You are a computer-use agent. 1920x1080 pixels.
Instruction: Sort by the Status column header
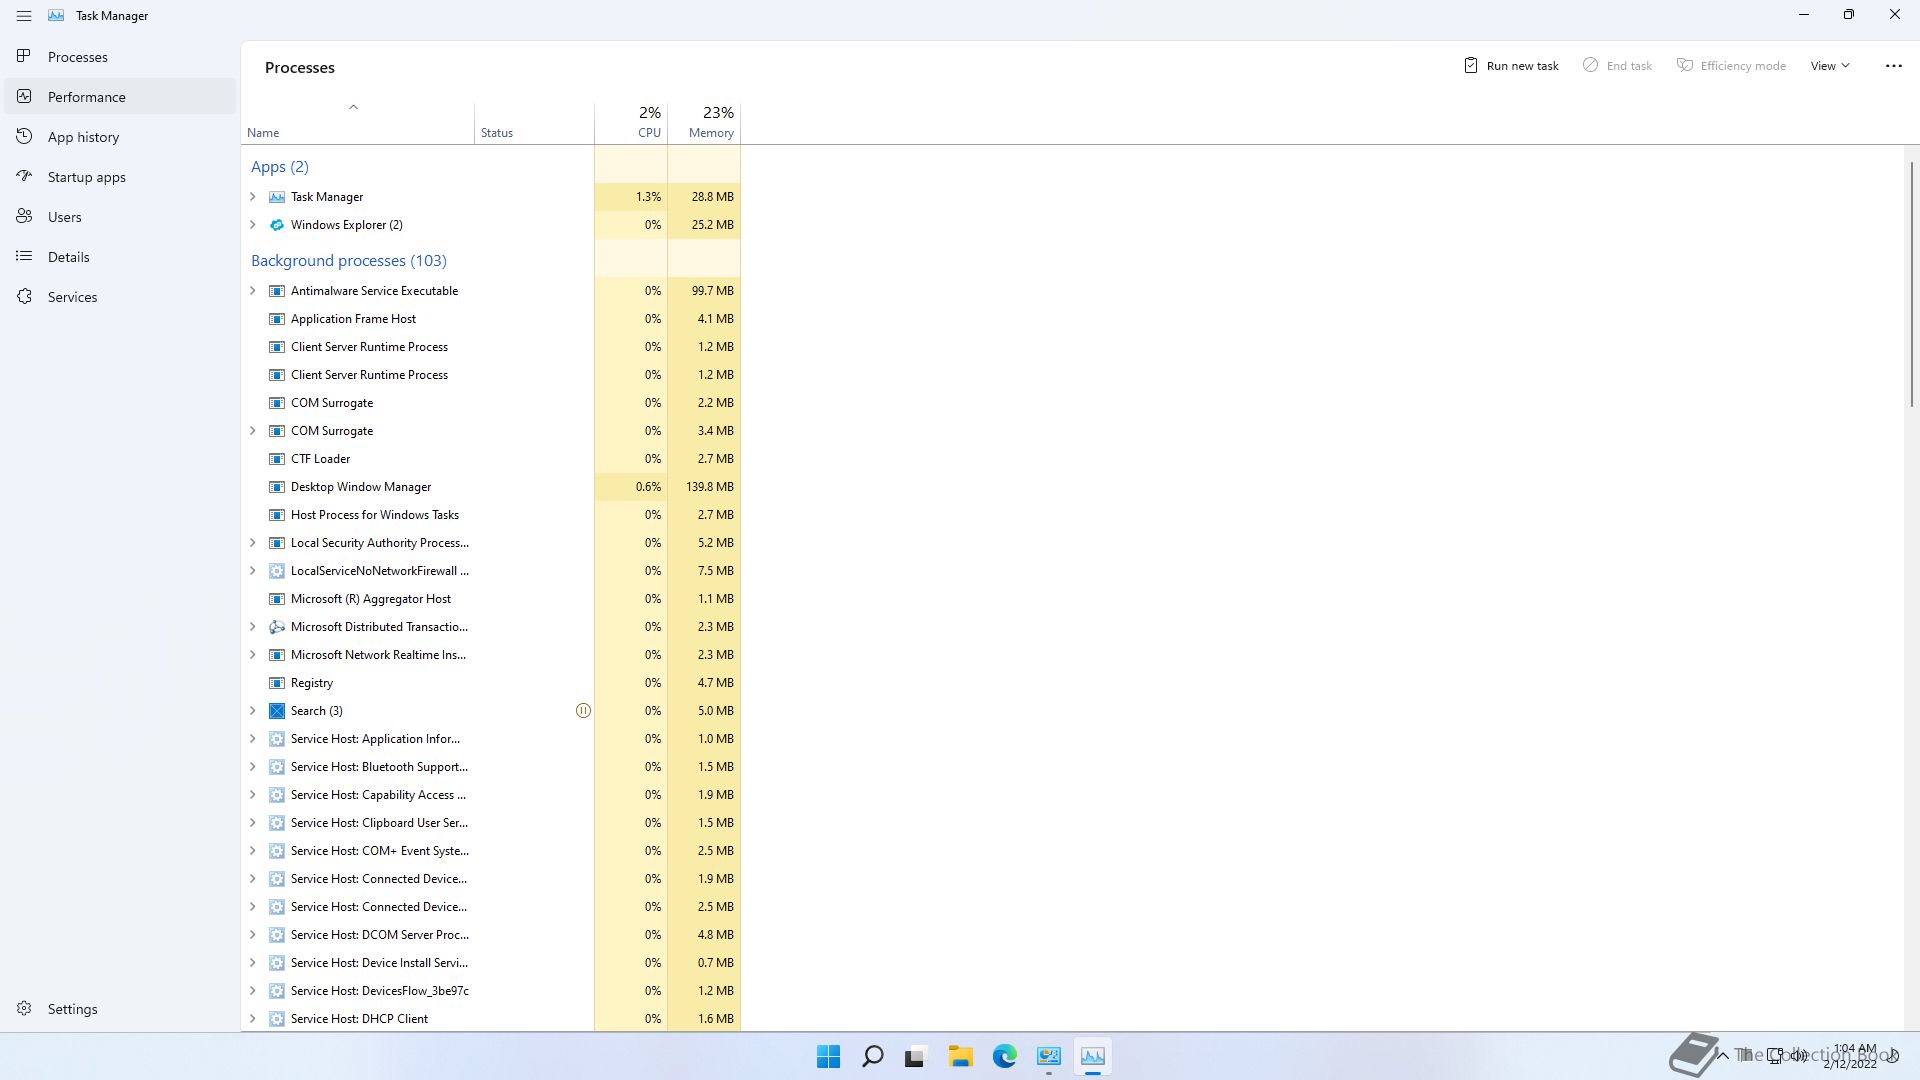click(x=534, y=123)
